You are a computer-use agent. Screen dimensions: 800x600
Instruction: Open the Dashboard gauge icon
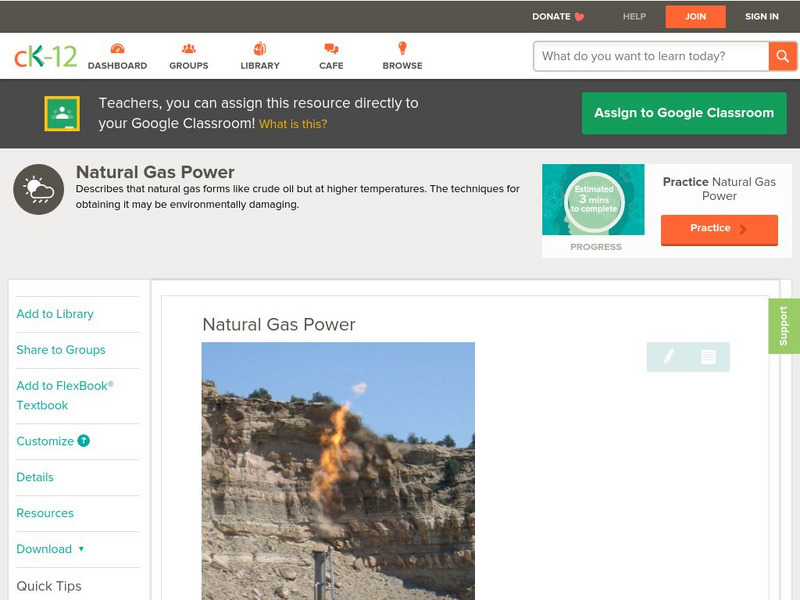(x=117, y=48)
